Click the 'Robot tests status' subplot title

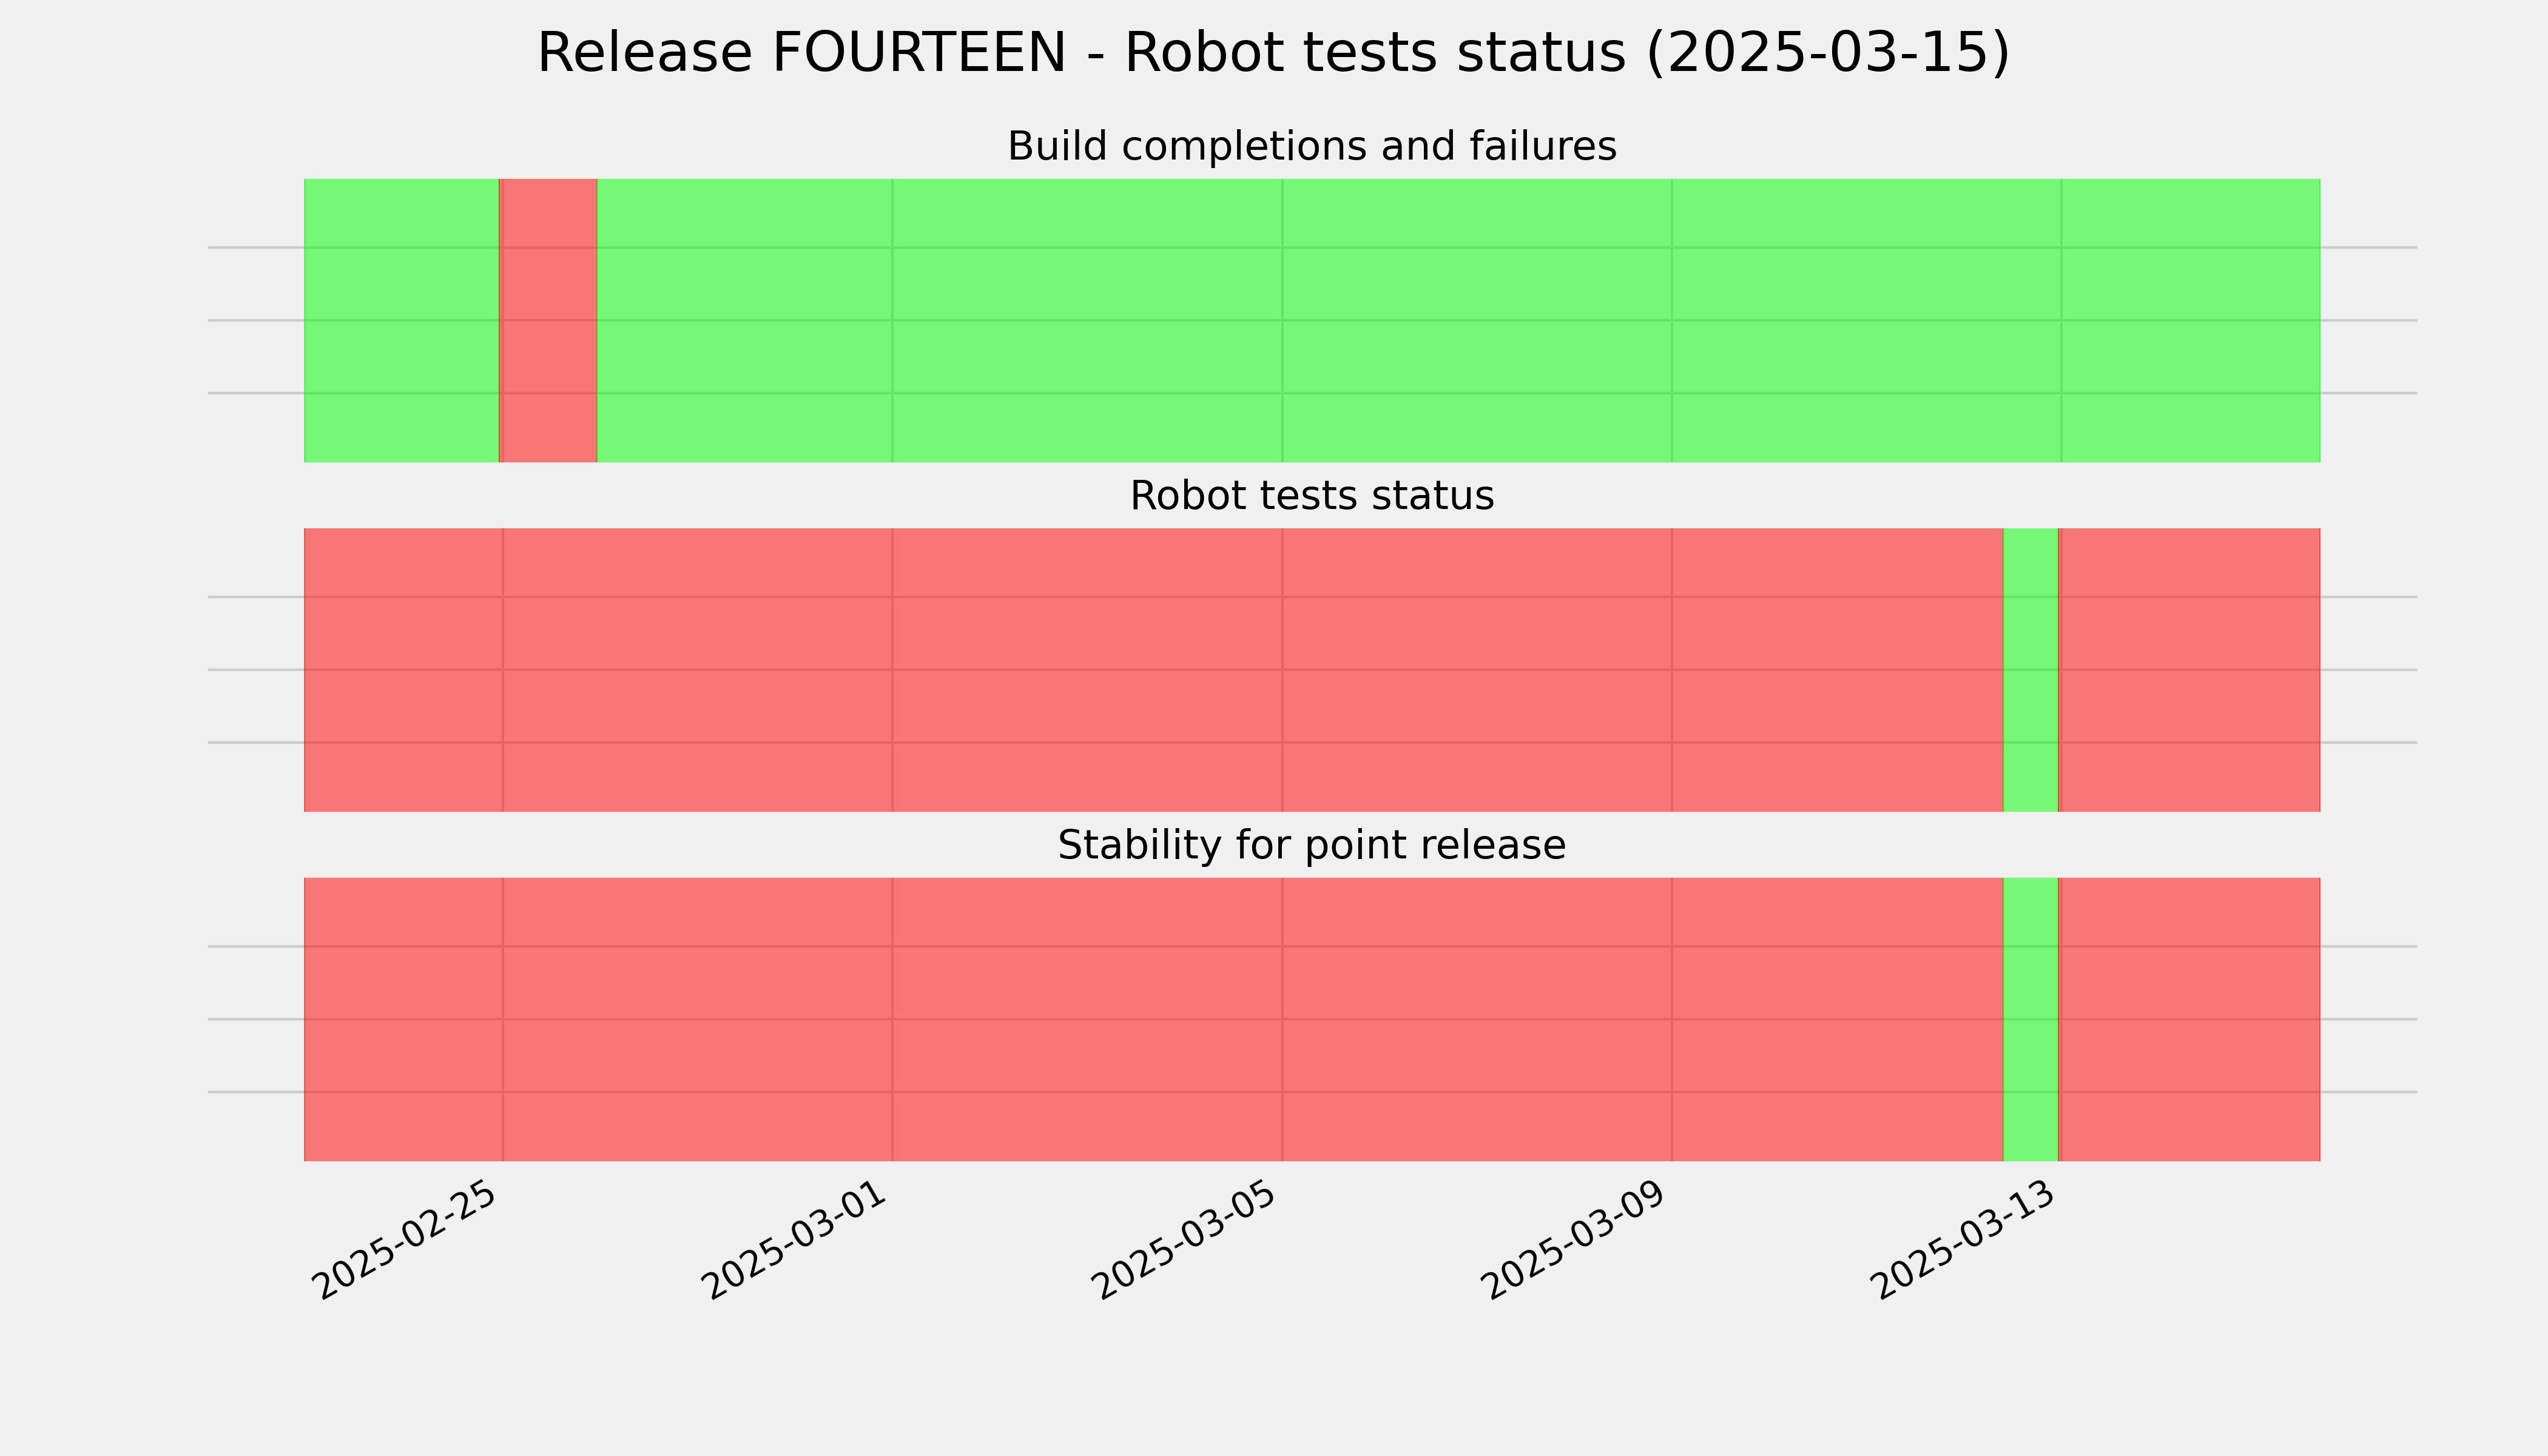click(1311, 496)
